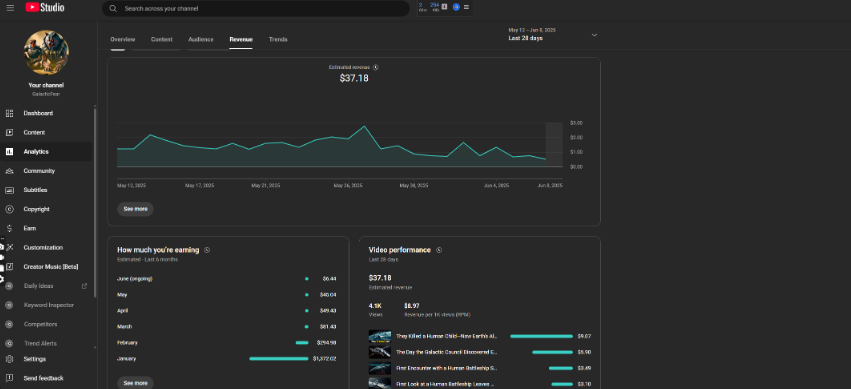The width and height of the screenshot is (851, 389).
Task: Click the Earn dollar-sign icon
Action: [x=9, y=228]
